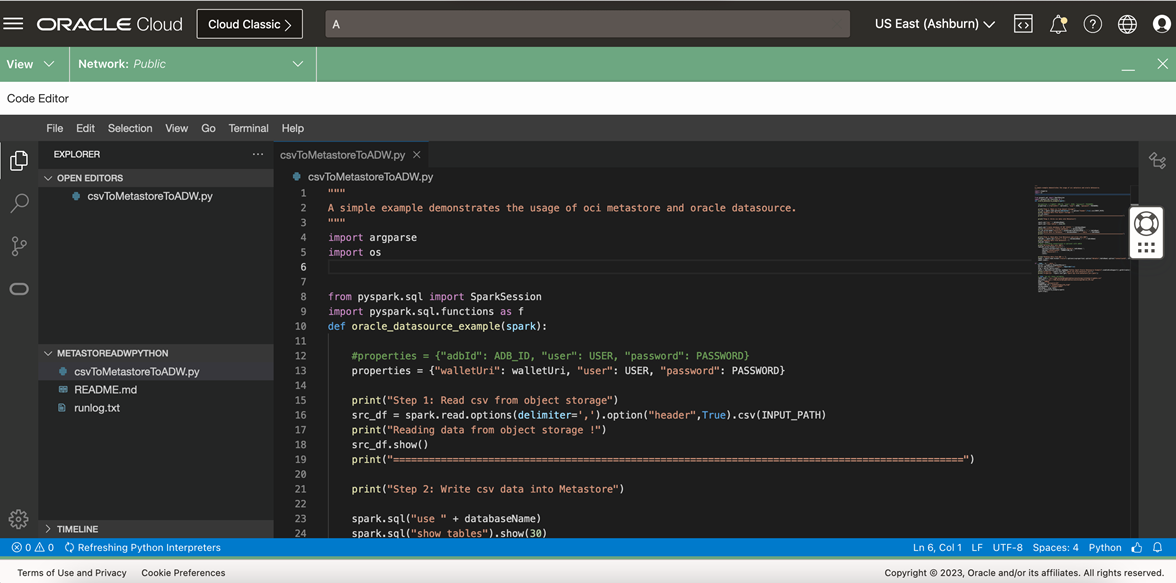Open the Terminal menu
Viewport: 1176px width, 583px height.
pyautogui.click(x=248, y=128)
